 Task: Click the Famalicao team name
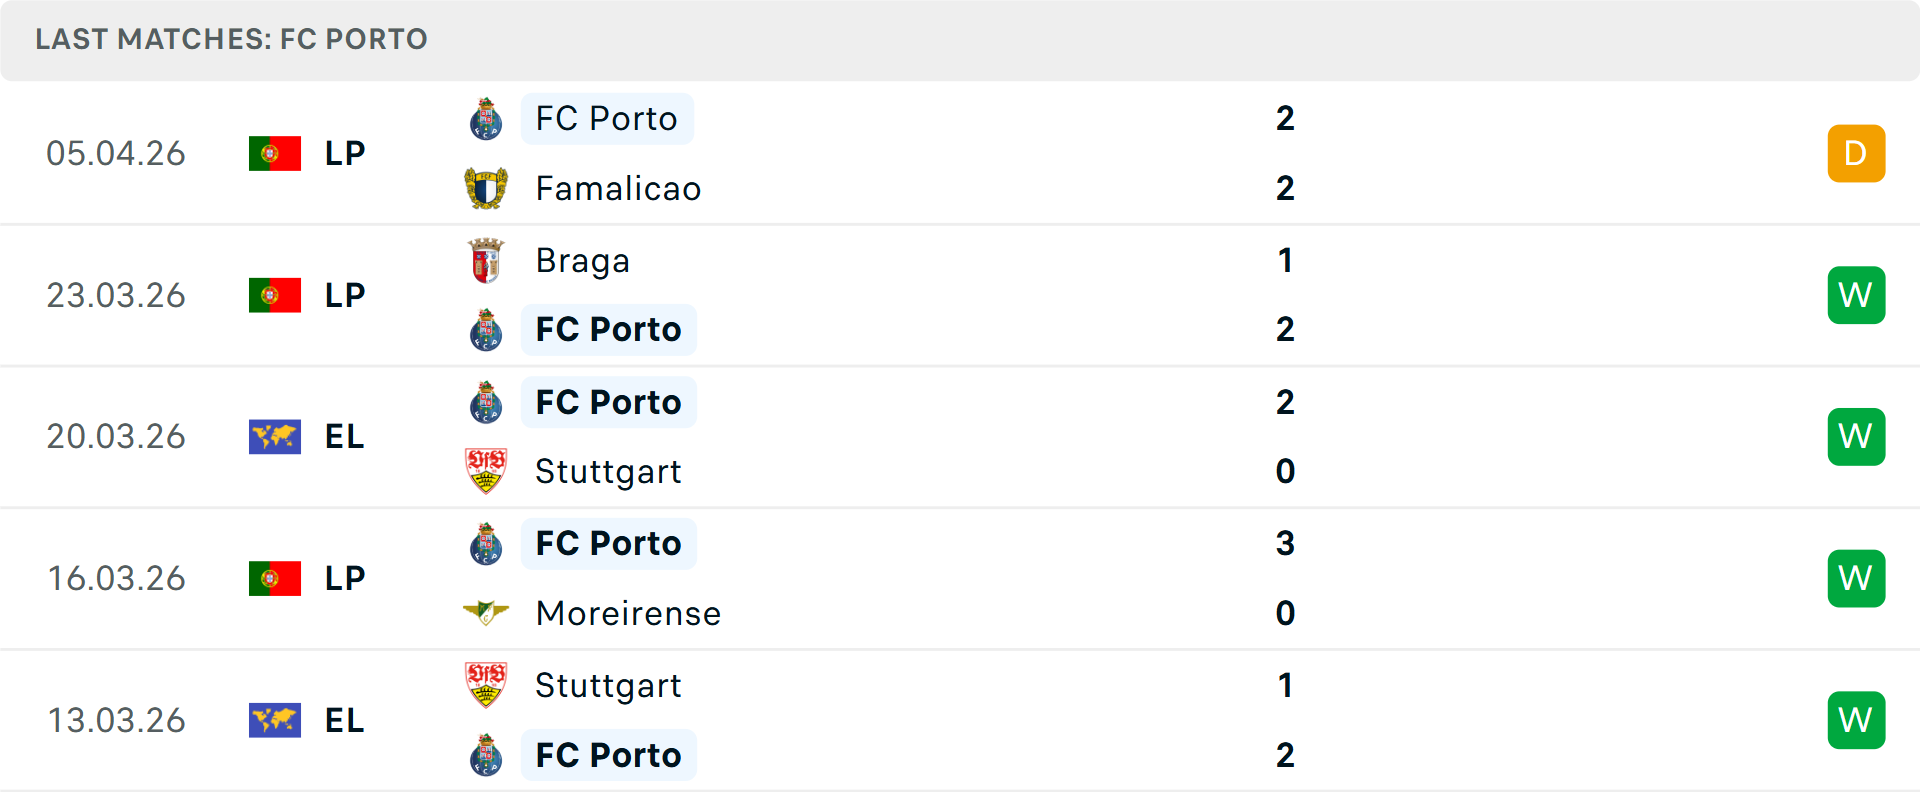coord(618,188)
